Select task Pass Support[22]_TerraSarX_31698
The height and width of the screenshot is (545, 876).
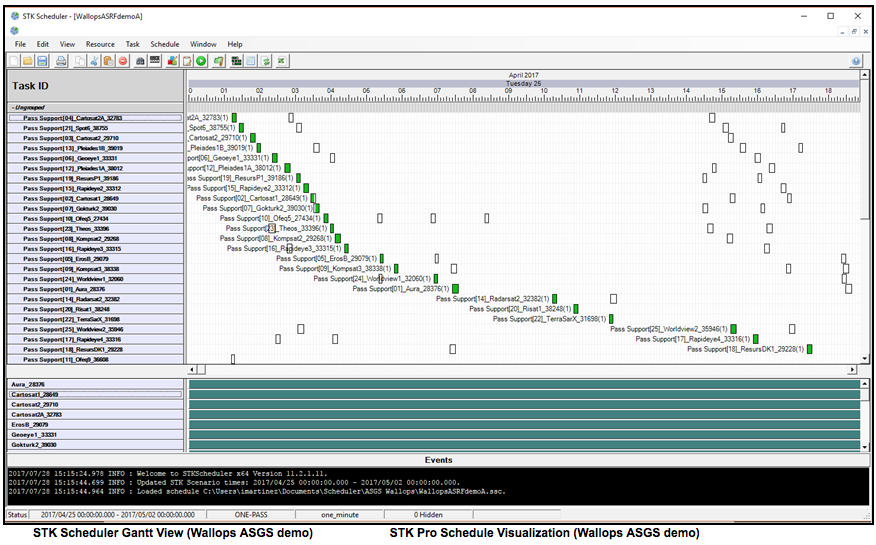[96, 319]
